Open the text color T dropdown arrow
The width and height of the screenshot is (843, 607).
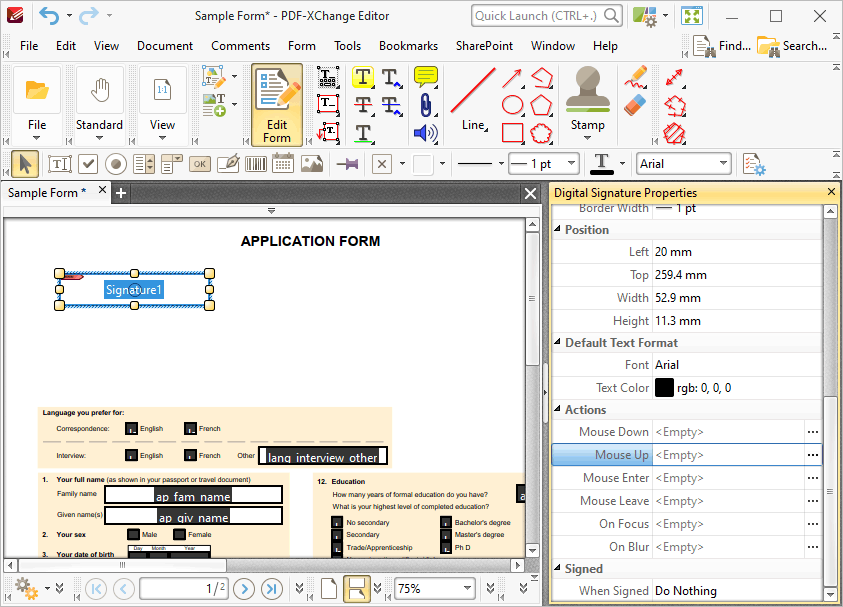(623, 164)
